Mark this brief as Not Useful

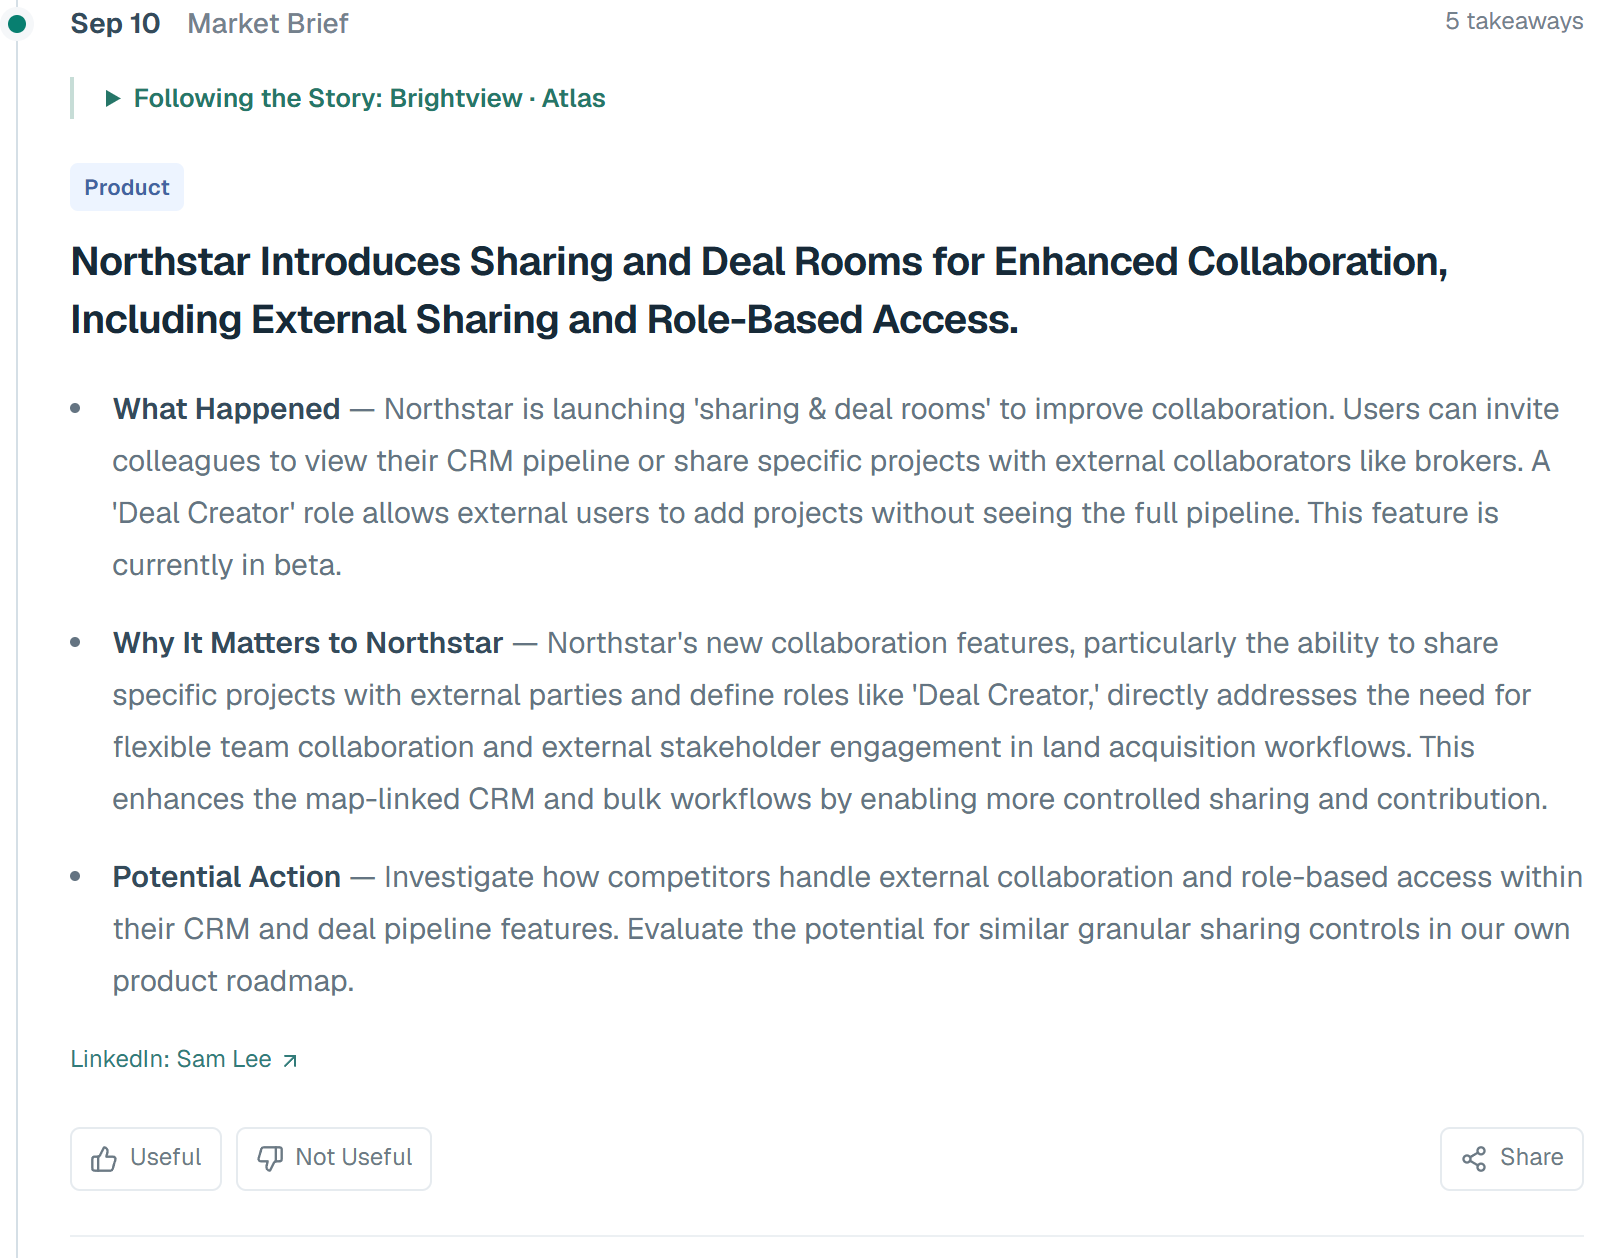(334, 1159)
